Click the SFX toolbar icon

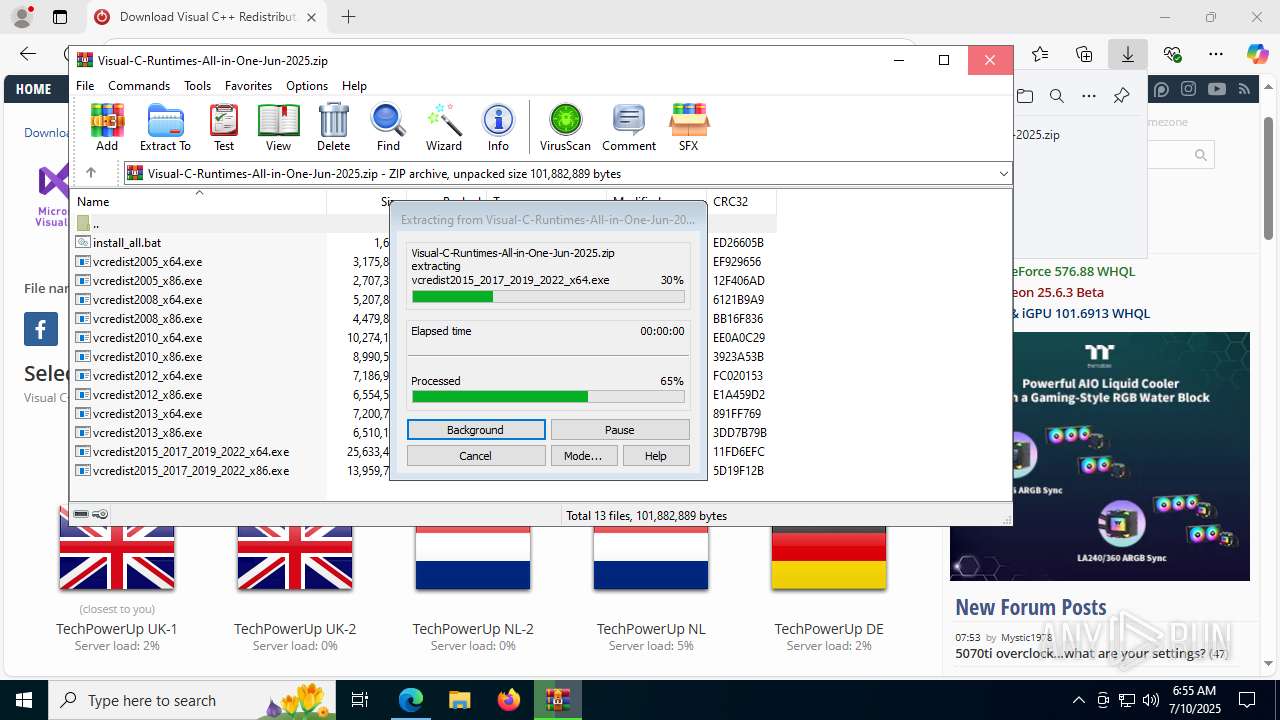688,127
